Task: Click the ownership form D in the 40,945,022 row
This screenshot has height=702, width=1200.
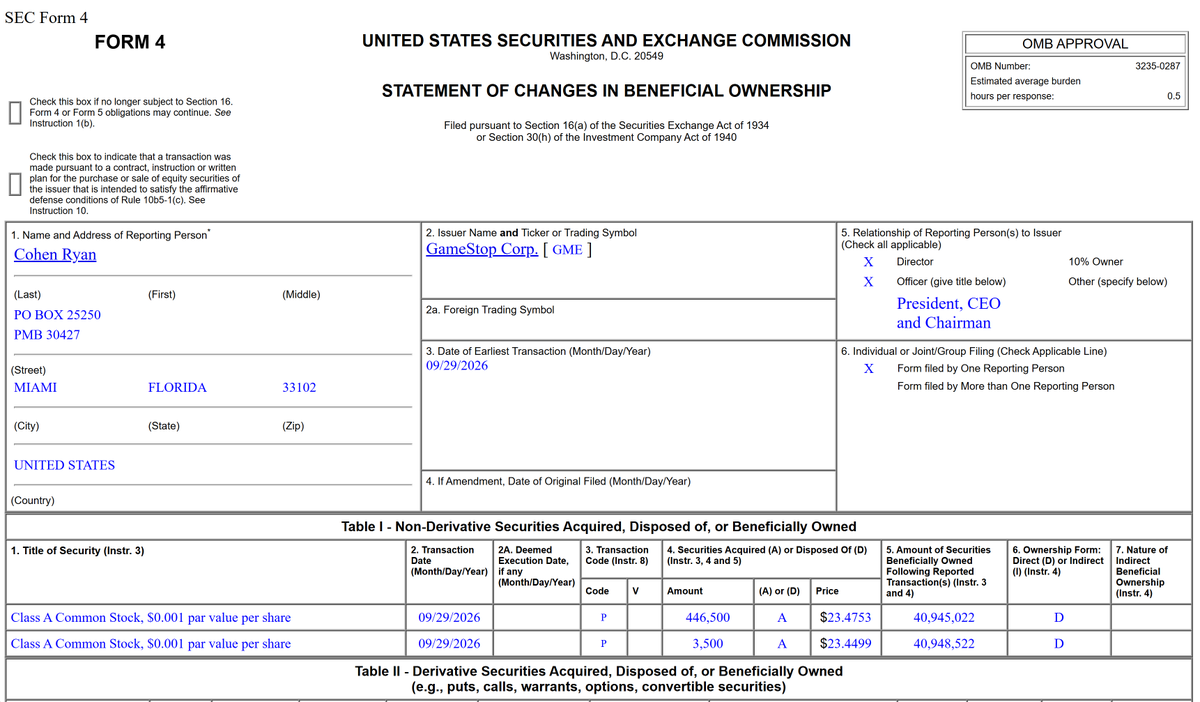Action: (x=1059, y=618)
